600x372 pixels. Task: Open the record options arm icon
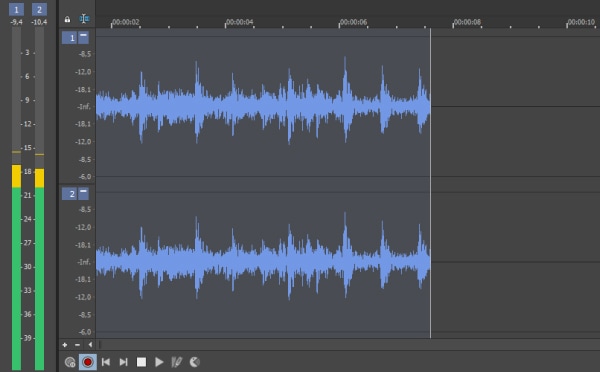[x=70, y=362]
